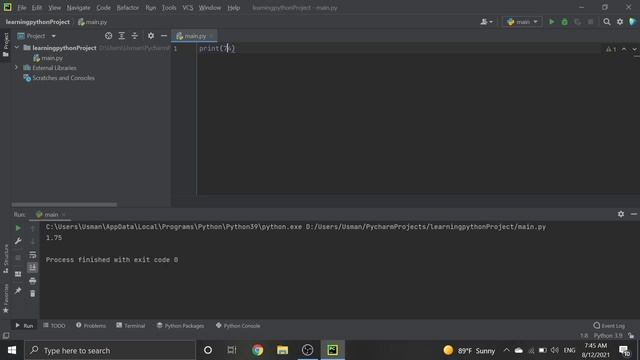Open the Problems tool window
Screen dimensions: 640x360
(x=91, y=325)
